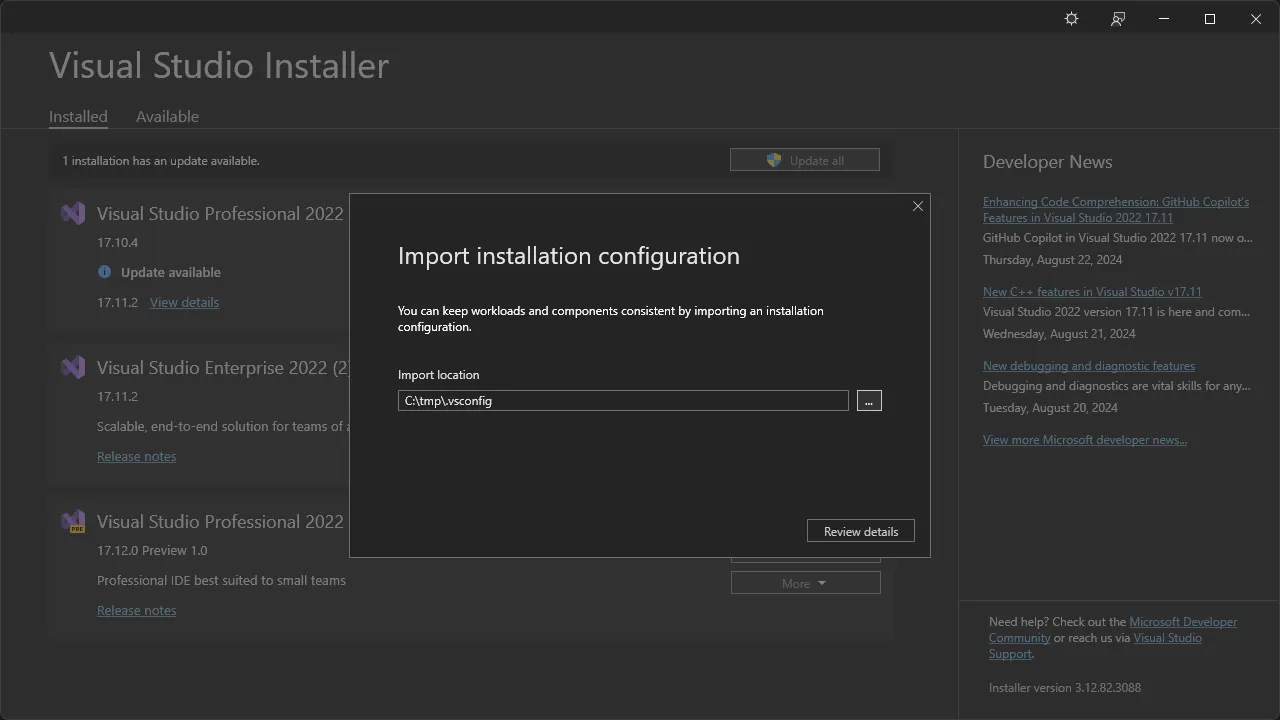Image resolution: width=1280 pixels, height=720 pixels.
Task: Open the GitHub Copilot features news article
Action: tap(1115, 209)
